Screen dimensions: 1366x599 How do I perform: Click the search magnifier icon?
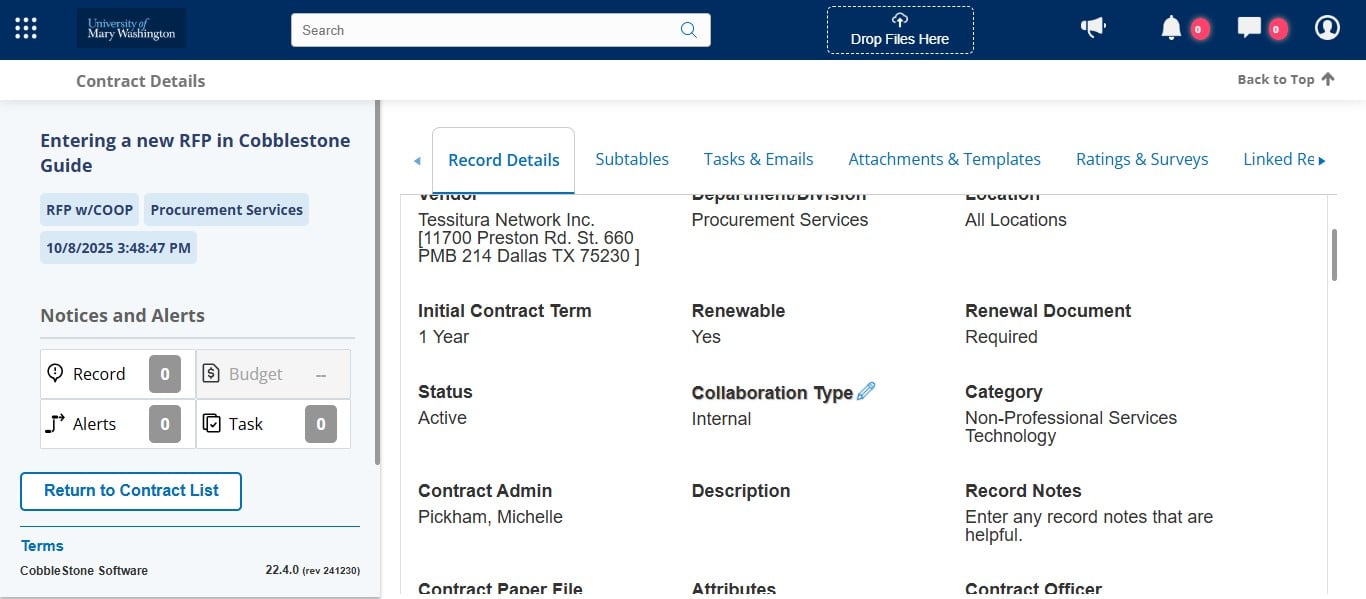[x=688, y=30]
